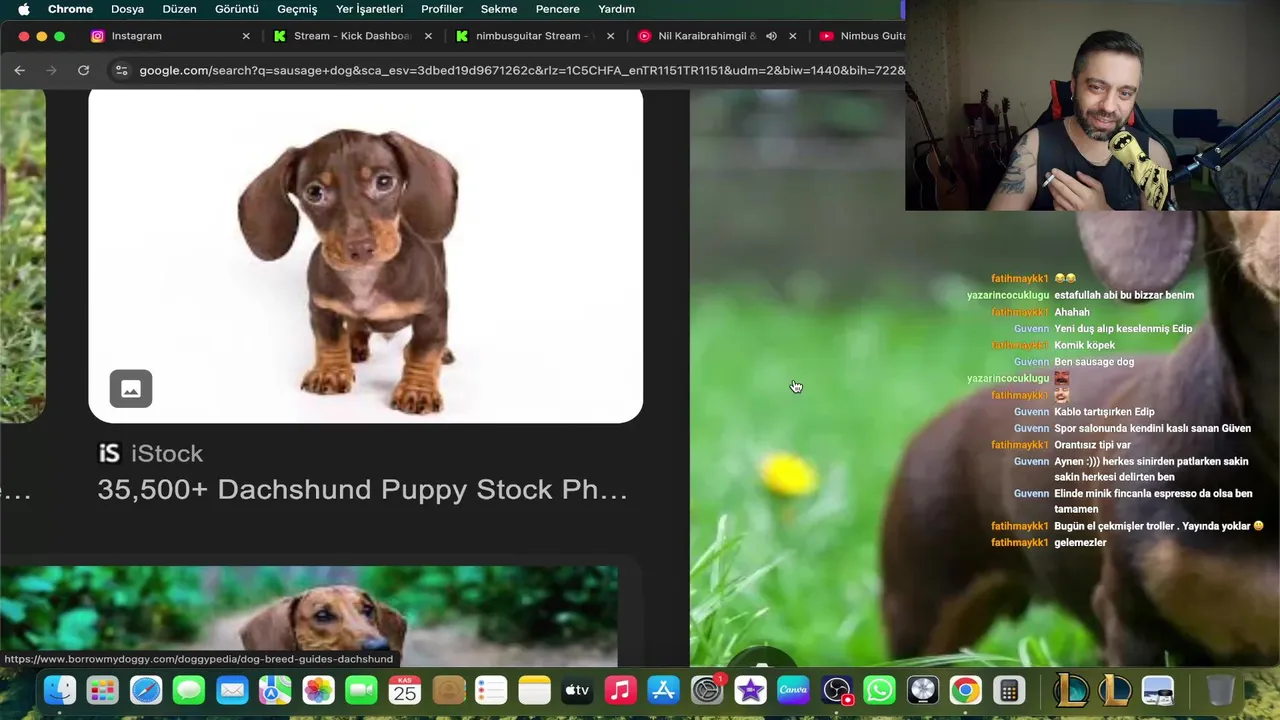The width and height of the screenshot is (1280, 720).
Task: Switch to Nil Karaibrahimgil tab
Action: click(x=707, y=36)
